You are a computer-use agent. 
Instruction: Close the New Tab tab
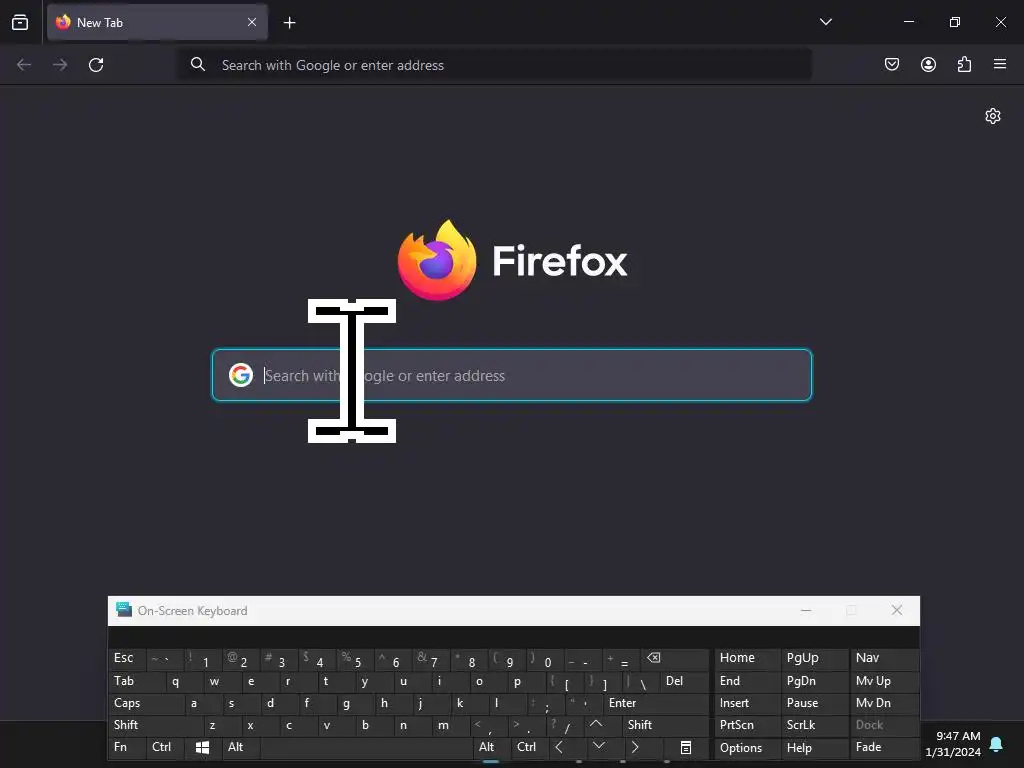(x=252, y=22)
